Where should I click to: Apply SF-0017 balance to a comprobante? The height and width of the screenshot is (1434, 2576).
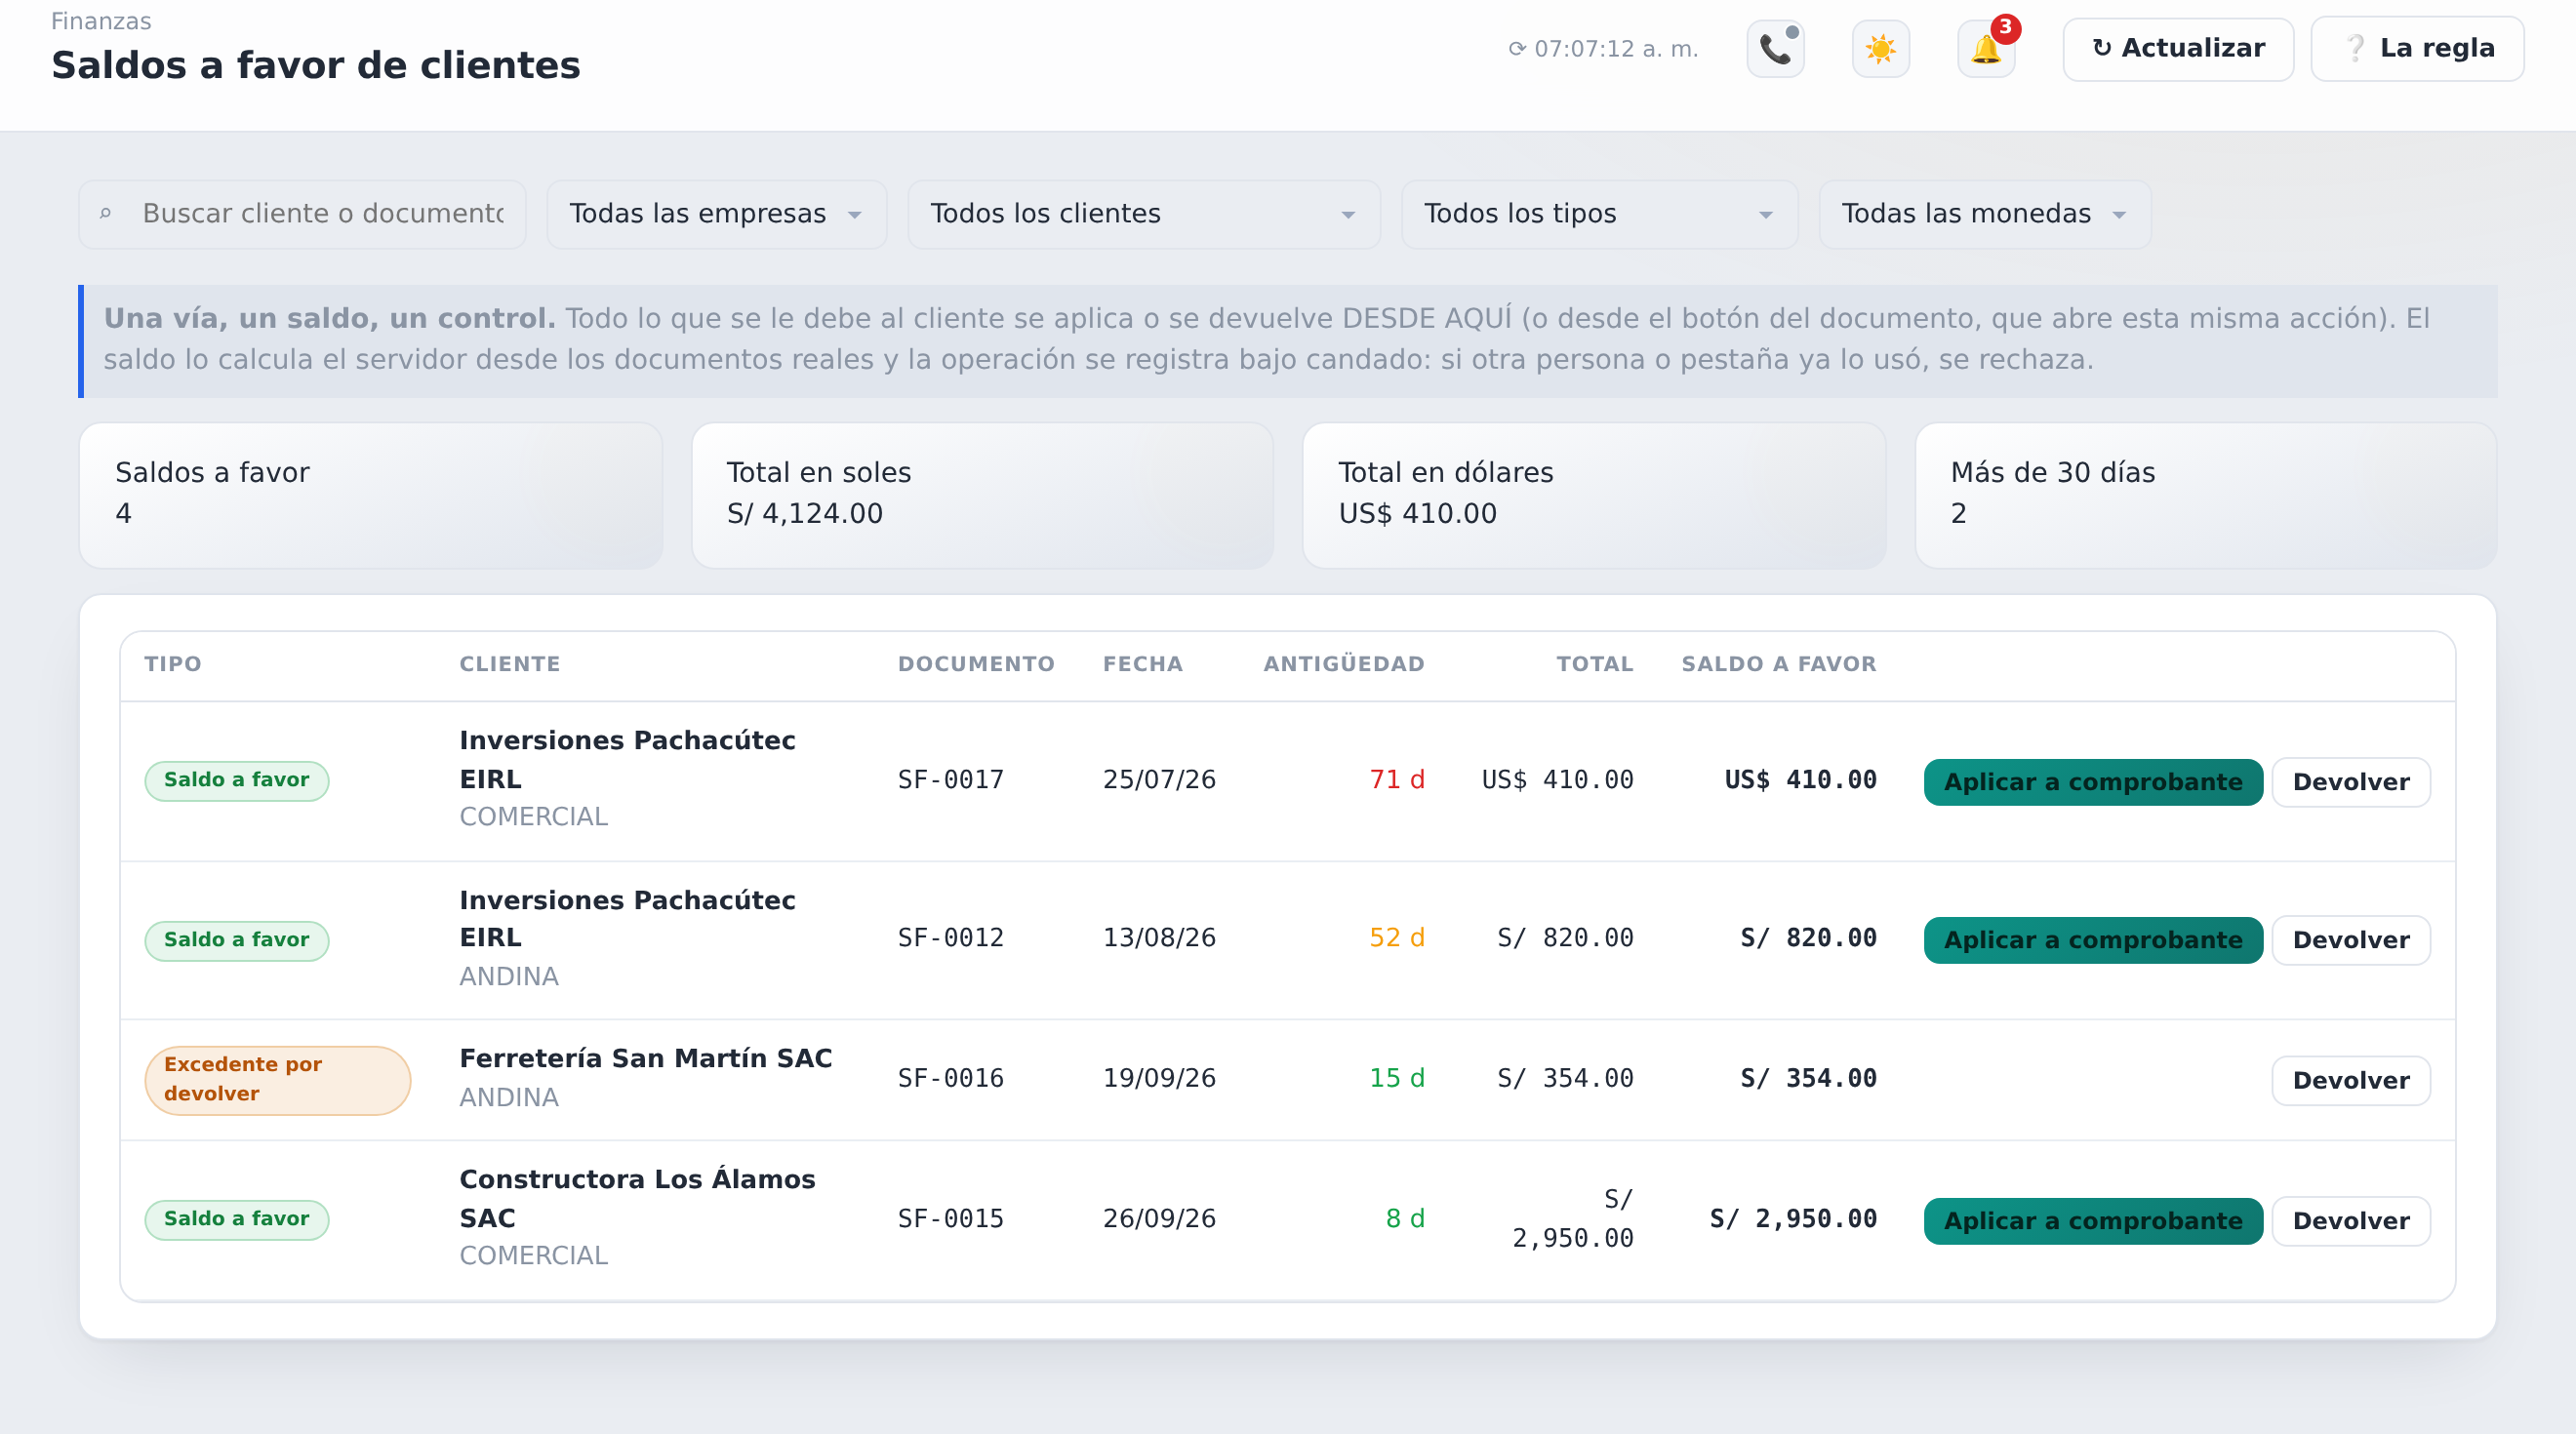click(2092, 782)
